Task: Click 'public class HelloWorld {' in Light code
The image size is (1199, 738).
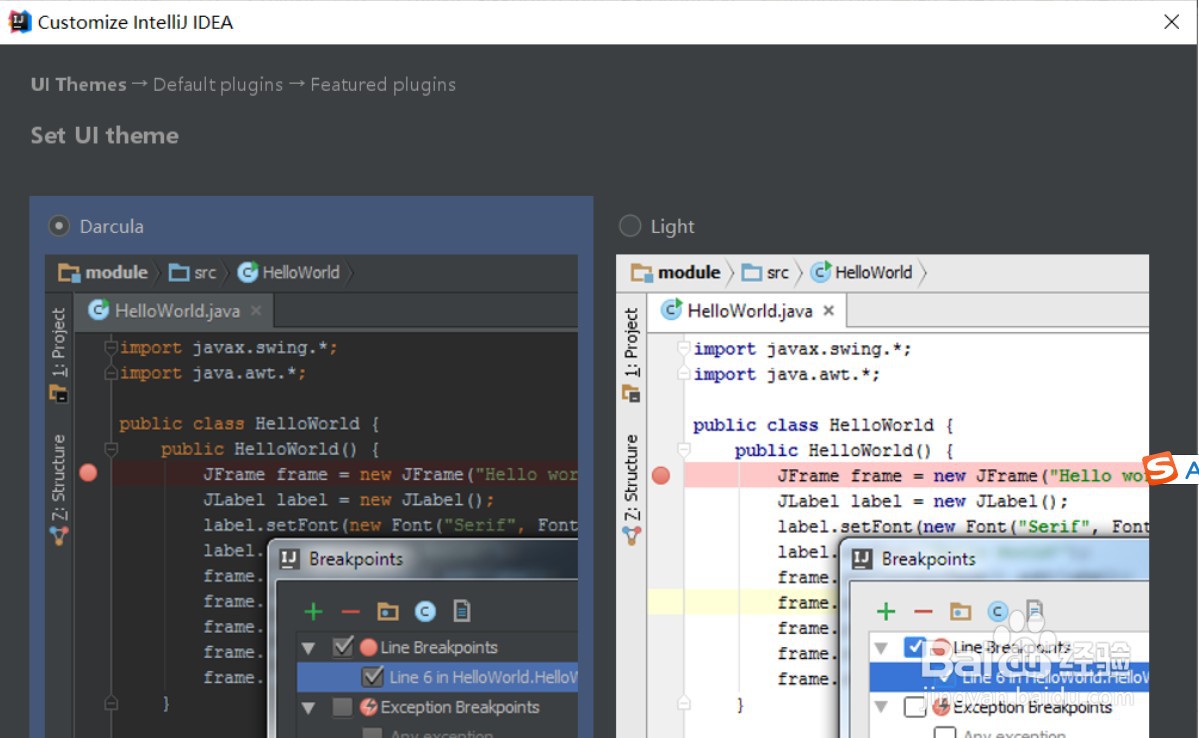Action: (x=823, y=424)
